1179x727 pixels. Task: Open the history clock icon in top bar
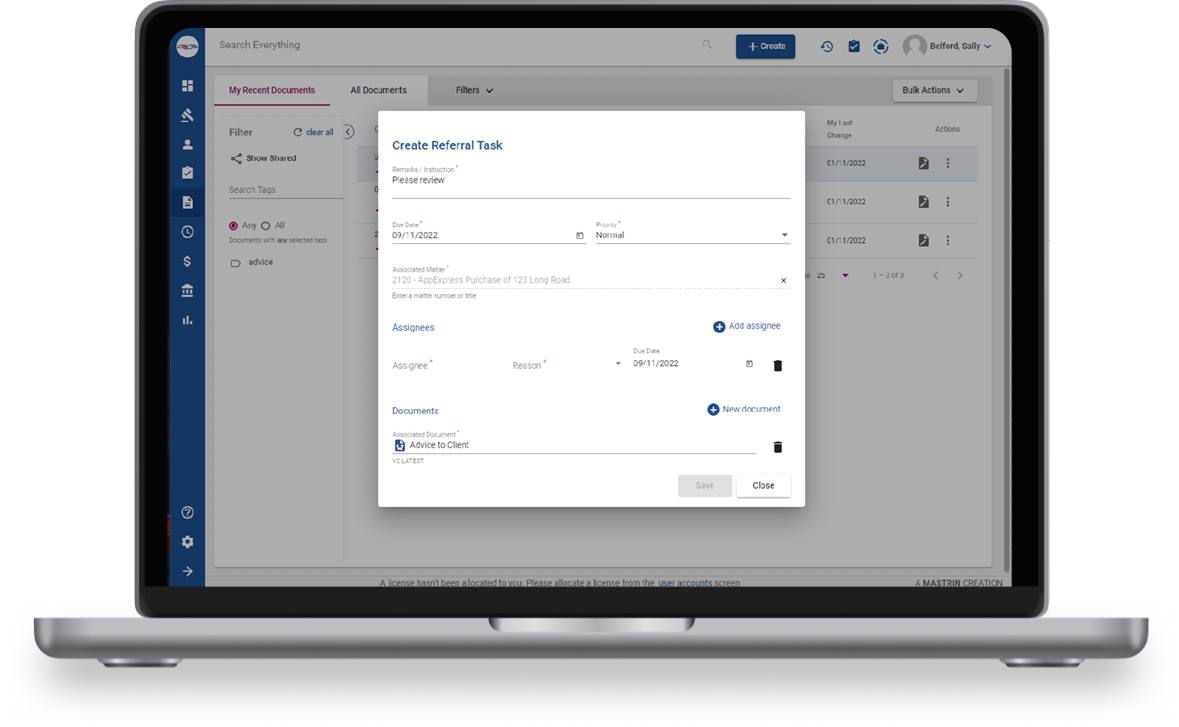[x=826, y=46]
